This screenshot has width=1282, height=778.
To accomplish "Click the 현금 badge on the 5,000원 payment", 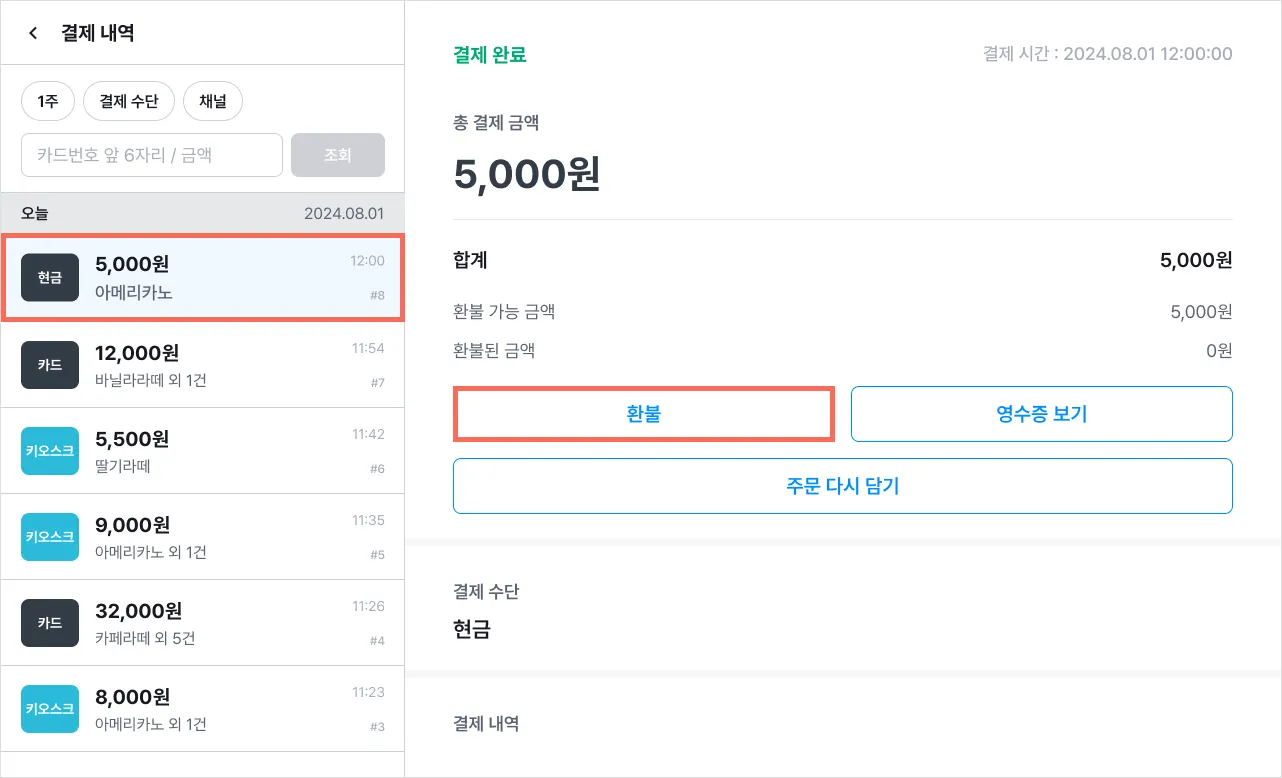I will pyautogui.click(x=50, y=278).
